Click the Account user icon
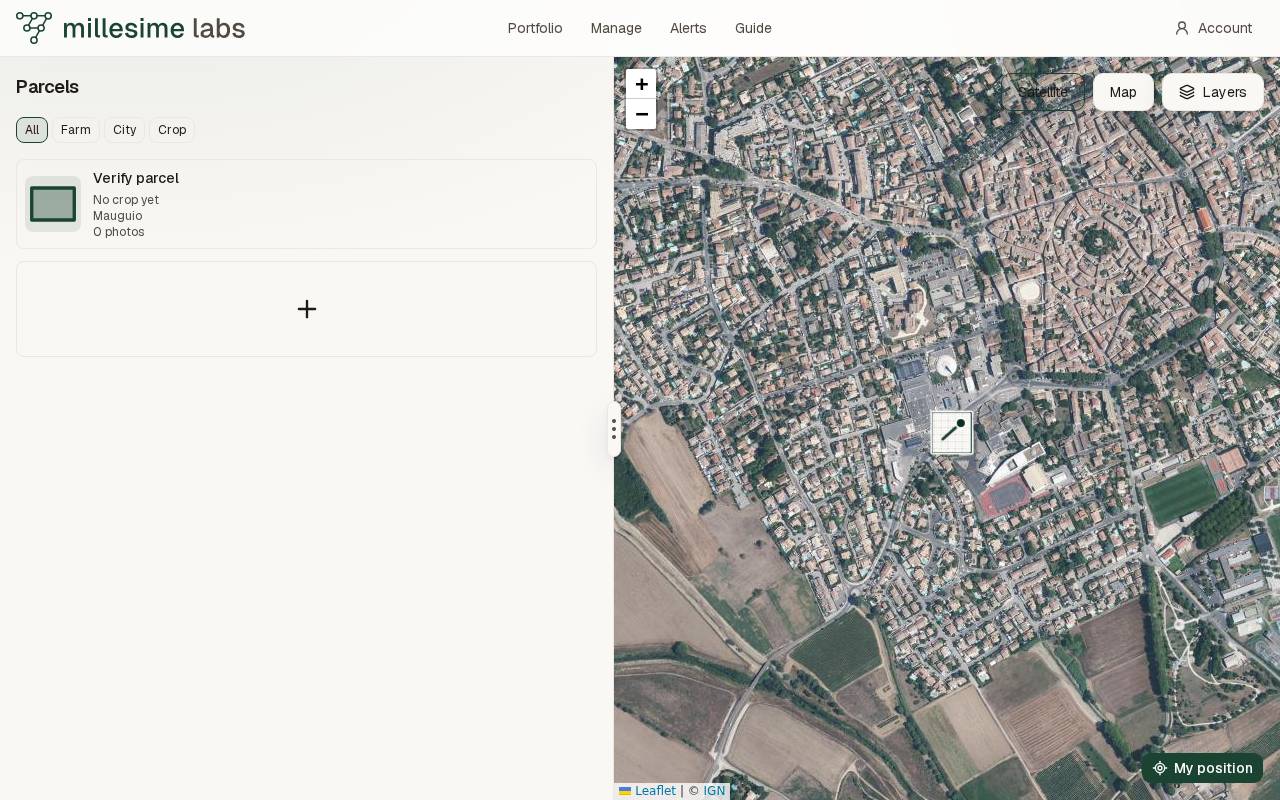 click(1182, 28)
